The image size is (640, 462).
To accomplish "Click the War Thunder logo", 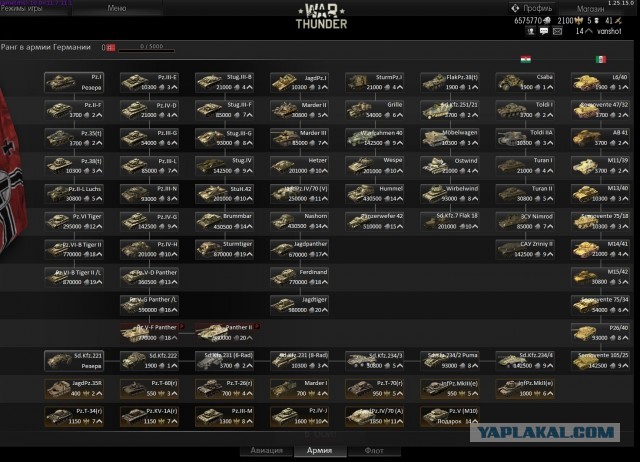I will pos(321,17).
